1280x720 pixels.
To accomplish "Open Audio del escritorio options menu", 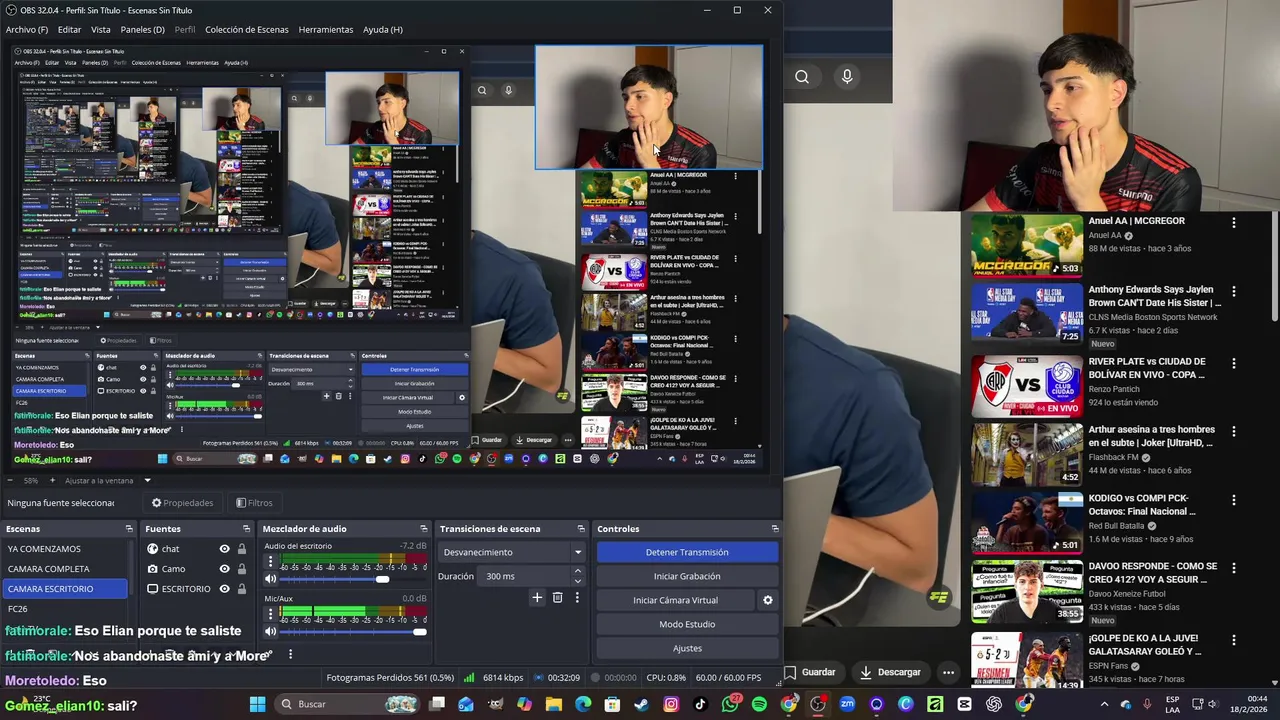I will click(270, 560).
